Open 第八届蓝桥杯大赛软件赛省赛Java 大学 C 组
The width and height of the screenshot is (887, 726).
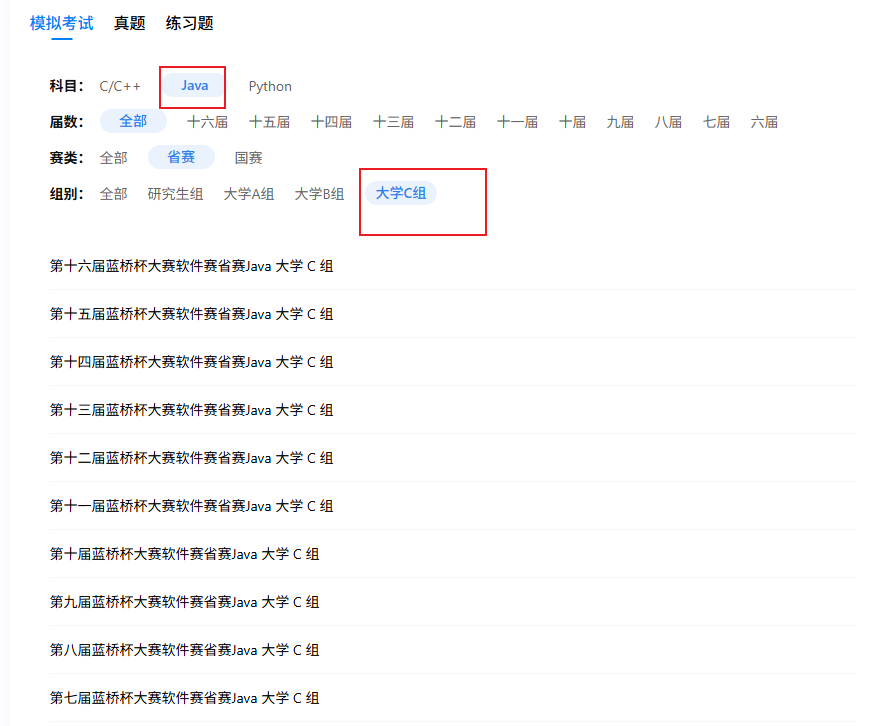[184, 650]
